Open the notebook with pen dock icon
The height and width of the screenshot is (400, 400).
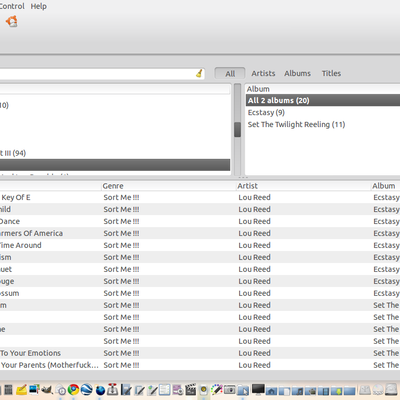pyautogui.click(x=127, y=389)
